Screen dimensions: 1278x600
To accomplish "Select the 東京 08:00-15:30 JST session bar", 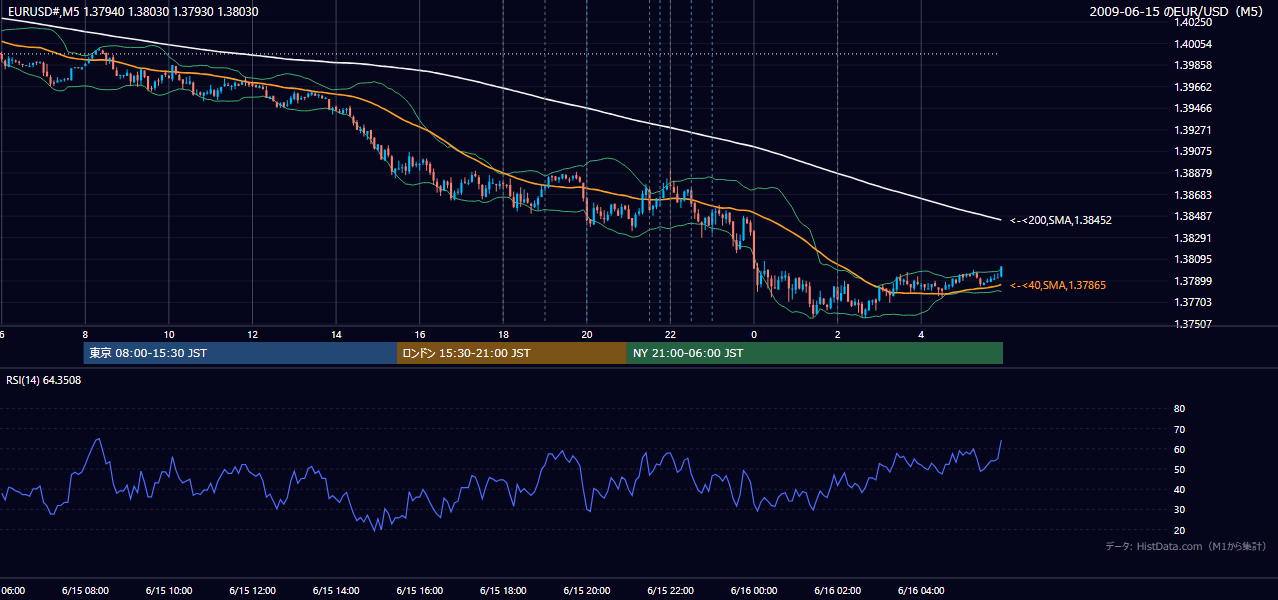I will pyautogui.click(x=240, y=353).
